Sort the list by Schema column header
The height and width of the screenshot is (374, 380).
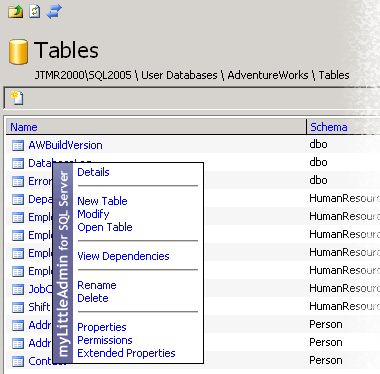click(329, 127)
